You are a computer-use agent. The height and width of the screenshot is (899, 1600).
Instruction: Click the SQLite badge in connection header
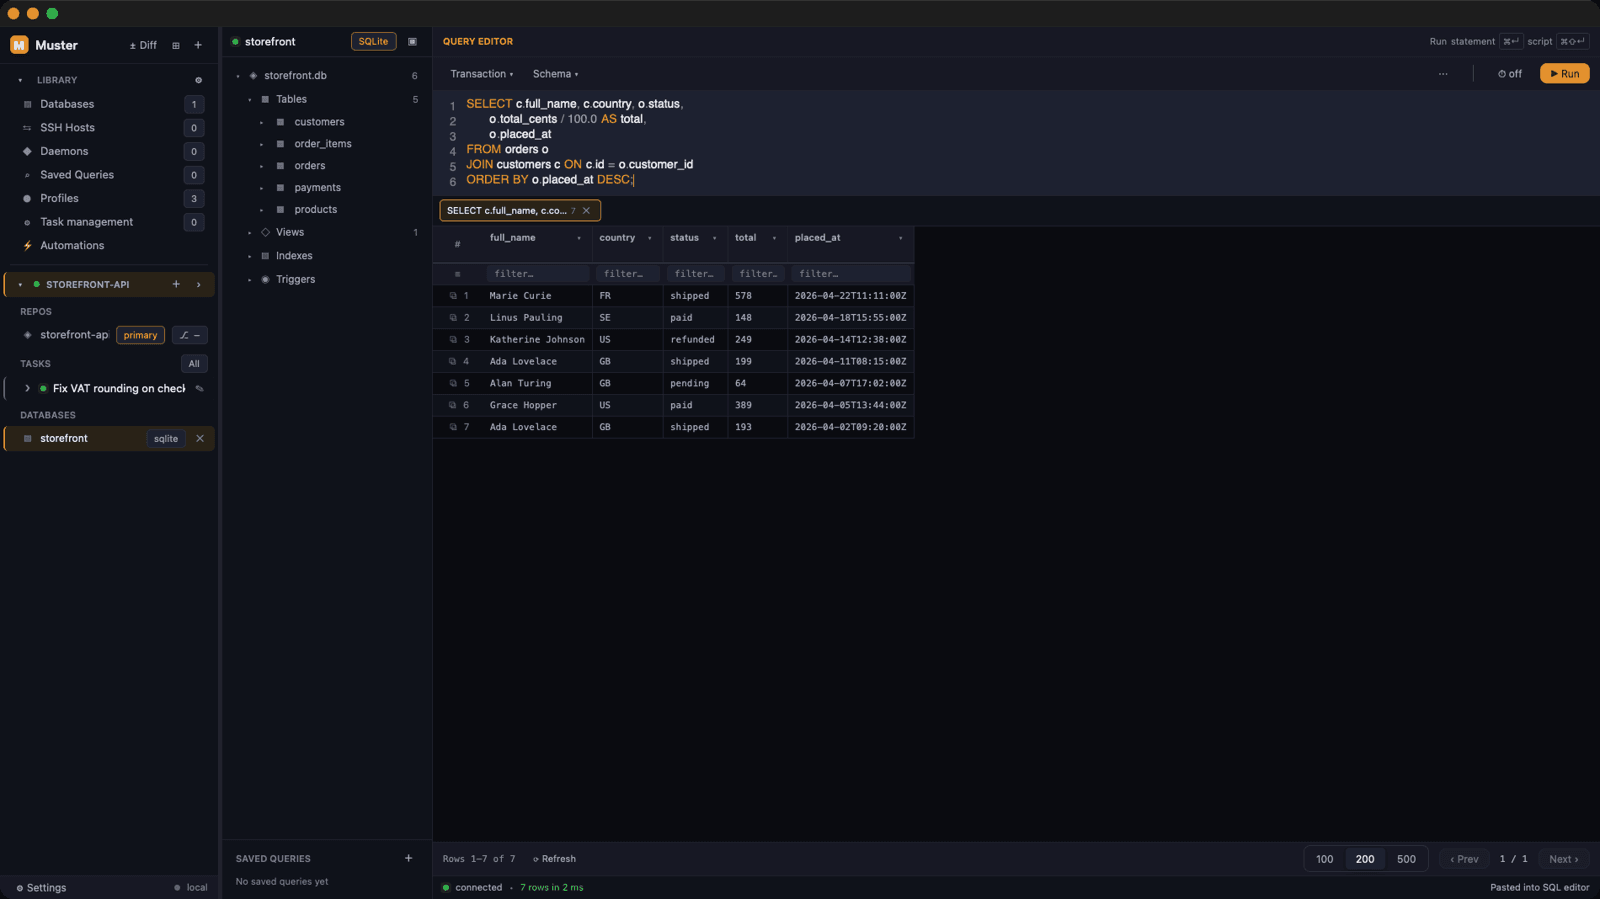(373, 42)
